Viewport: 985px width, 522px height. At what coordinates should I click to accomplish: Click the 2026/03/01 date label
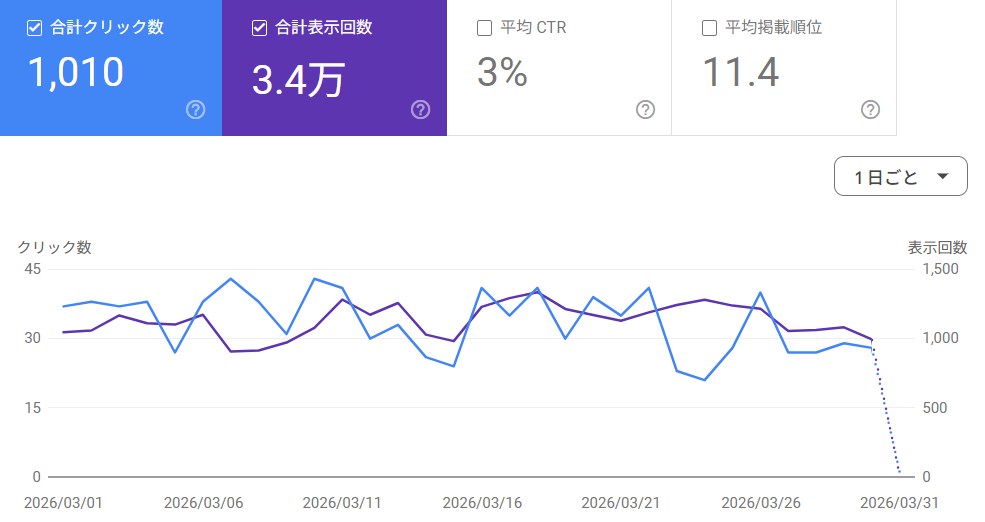(64, 501)
